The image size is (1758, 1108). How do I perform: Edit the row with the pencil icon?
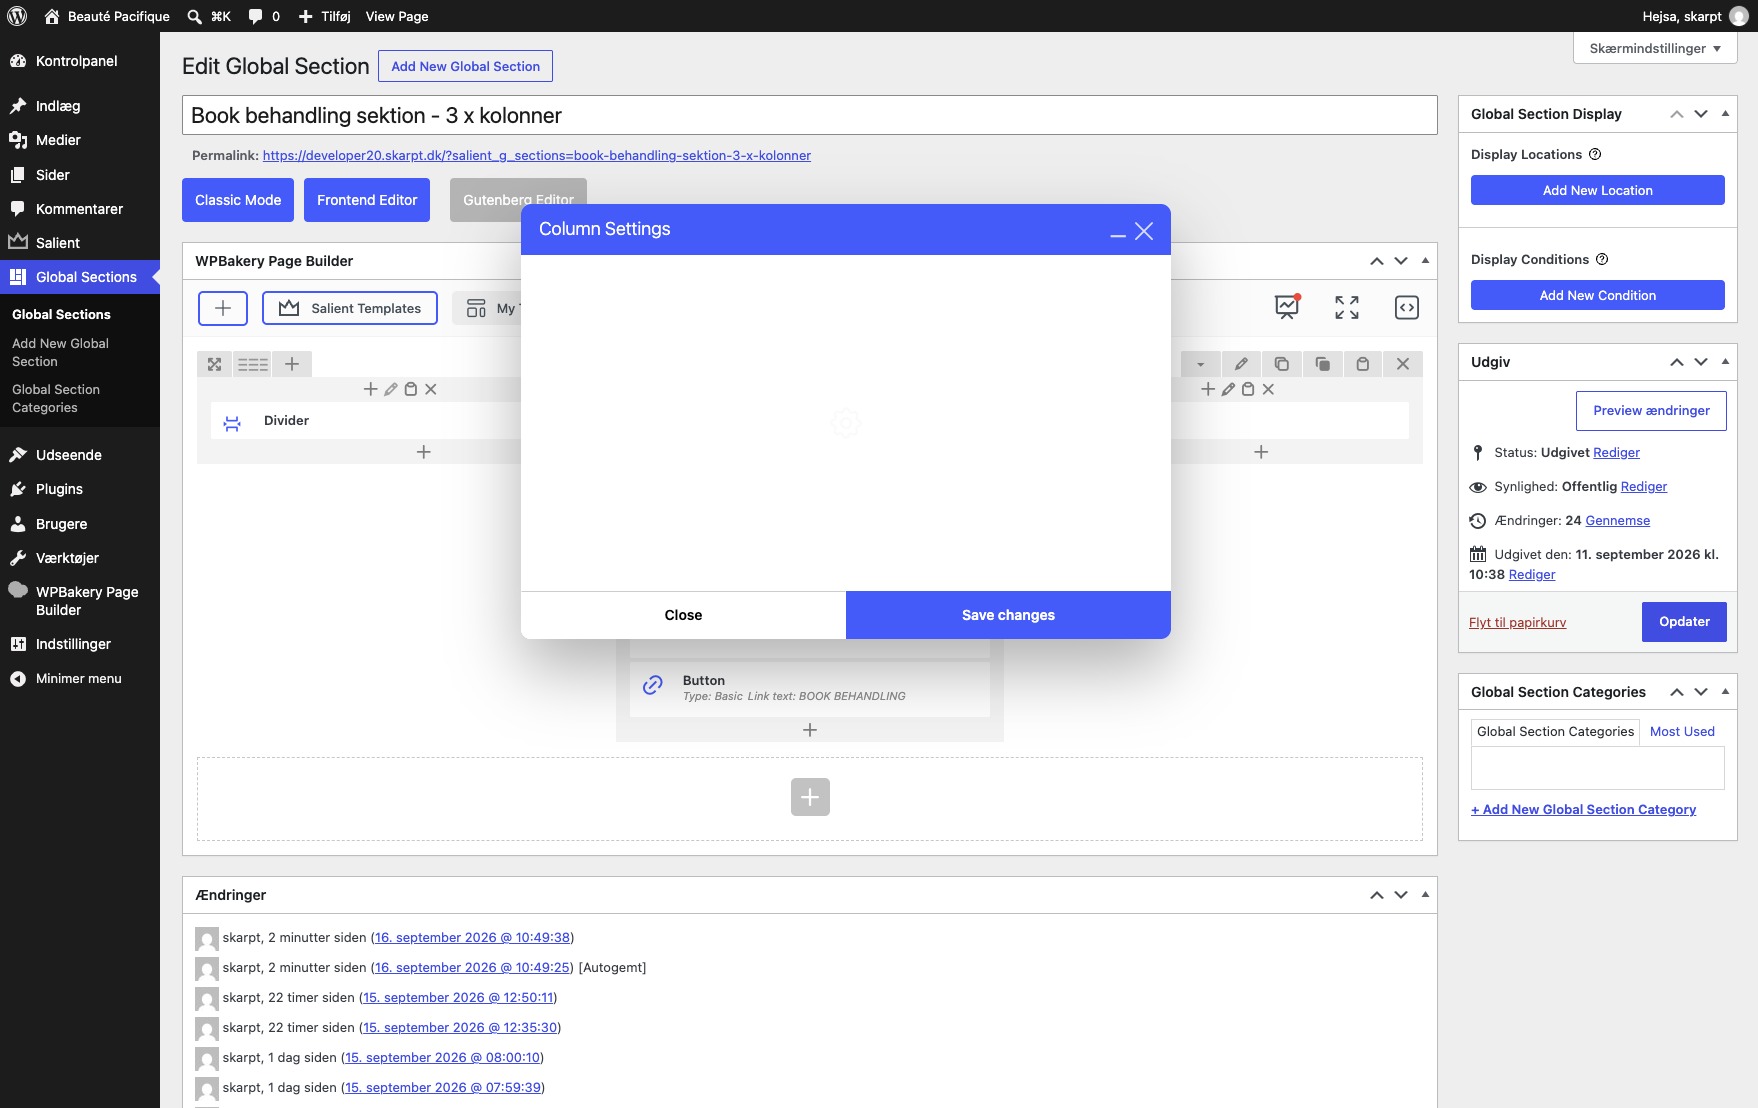pyautogui.click(x=1241, y=364)
